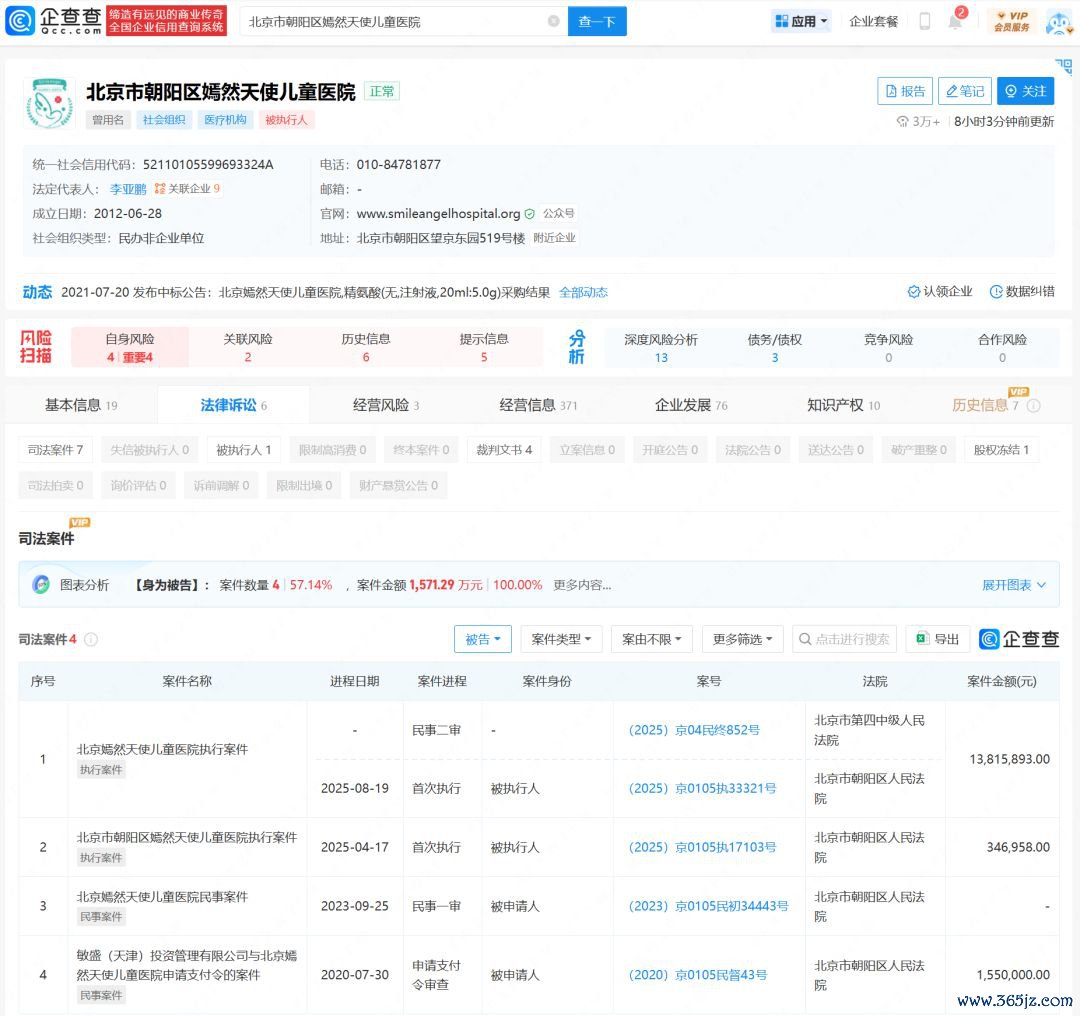Open the QR code corner icon

click(1064, 67)
